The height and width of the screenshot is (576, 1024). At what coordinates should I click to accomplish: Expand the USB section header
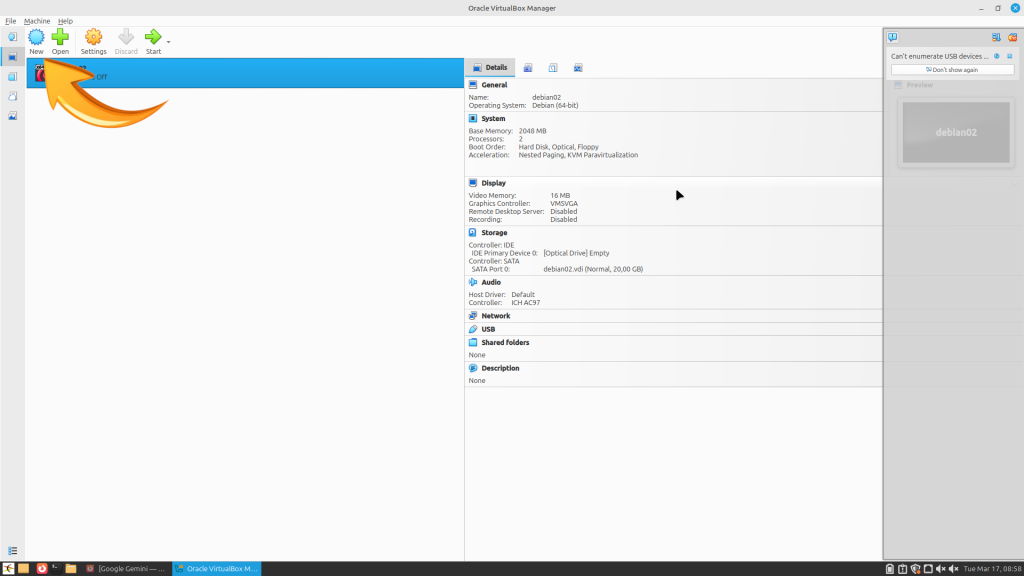pos(488,329)
